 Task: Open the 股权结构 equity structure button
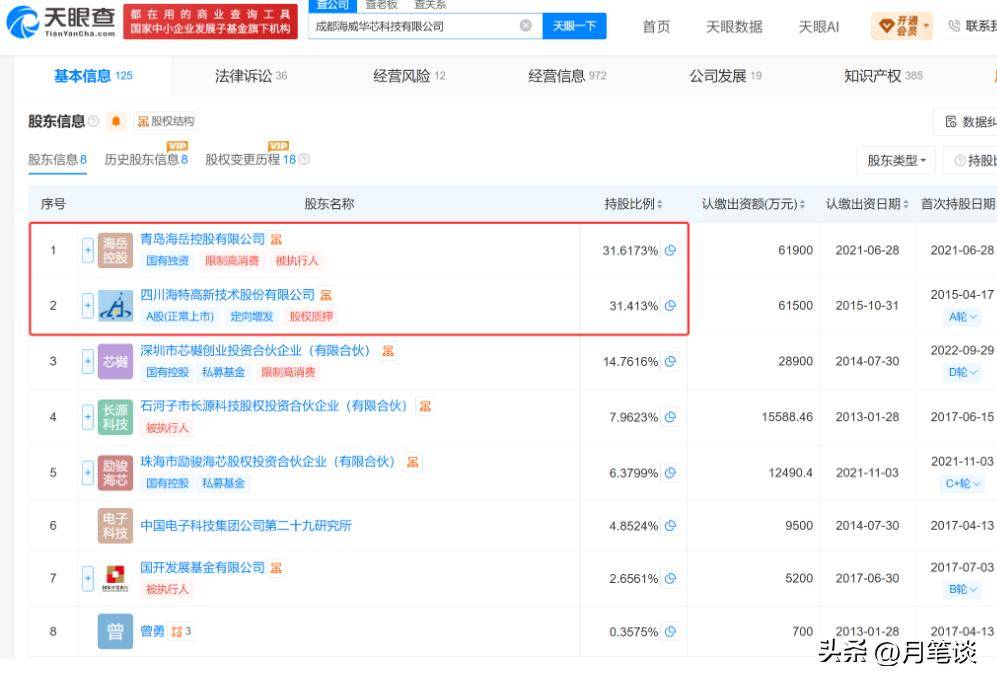166,121
